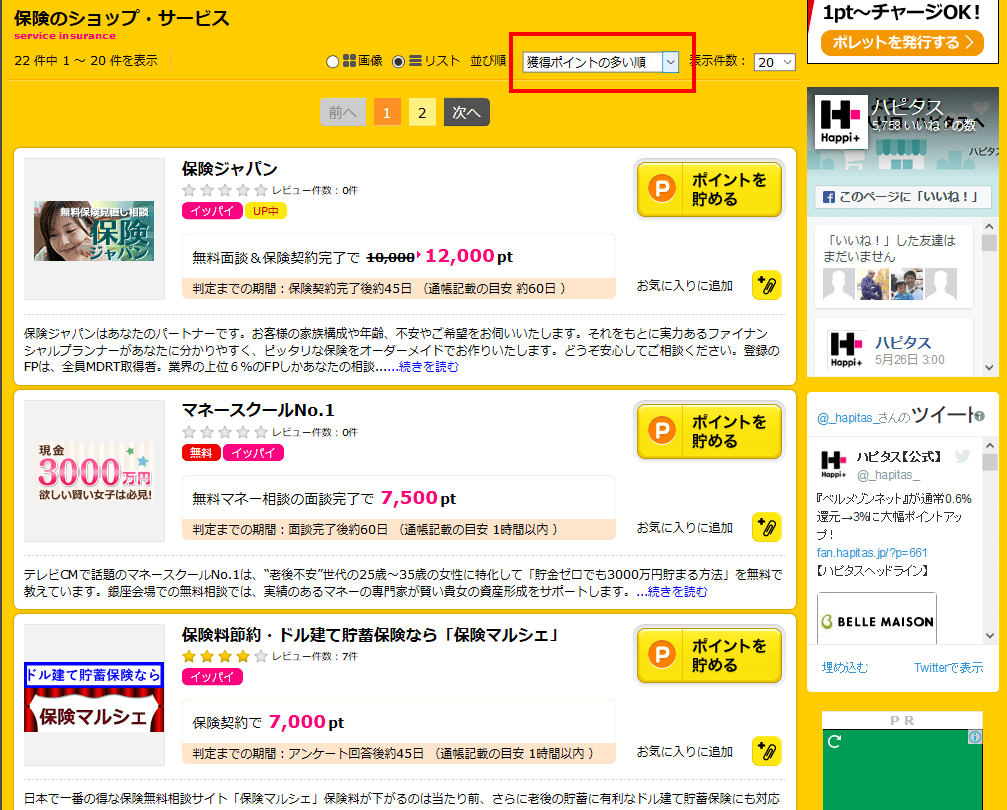This screenshot has height=810, width=1007.
Task: Open the BELLE MAISON tweet image
Action: tap(877, 619)
